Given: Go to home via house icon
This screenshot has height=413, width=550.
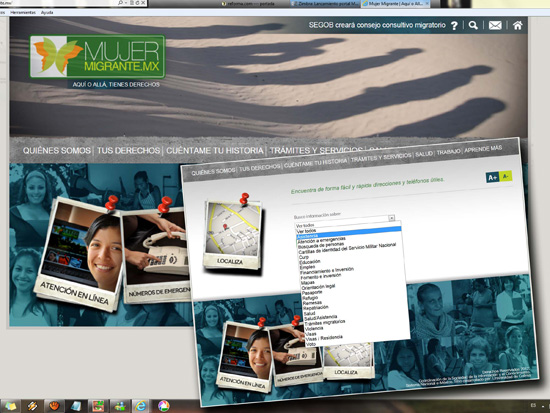Looking at the screenshot, I should point(517,25).
